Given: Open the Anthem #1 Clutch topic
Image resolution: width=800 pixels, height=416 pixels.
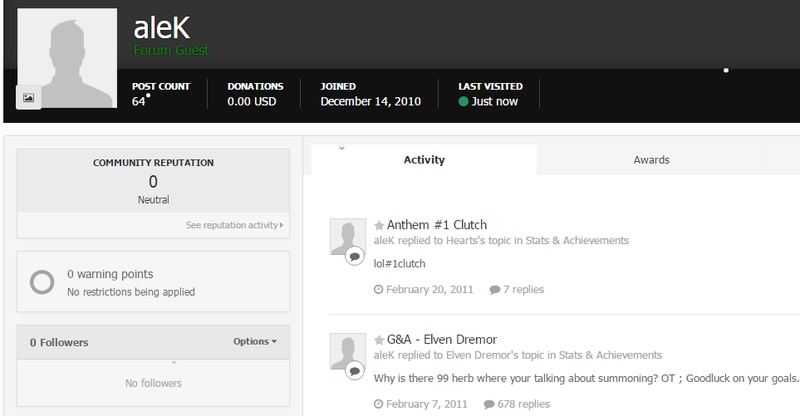Looking at the screenshot, I should (x=436, y=225).
